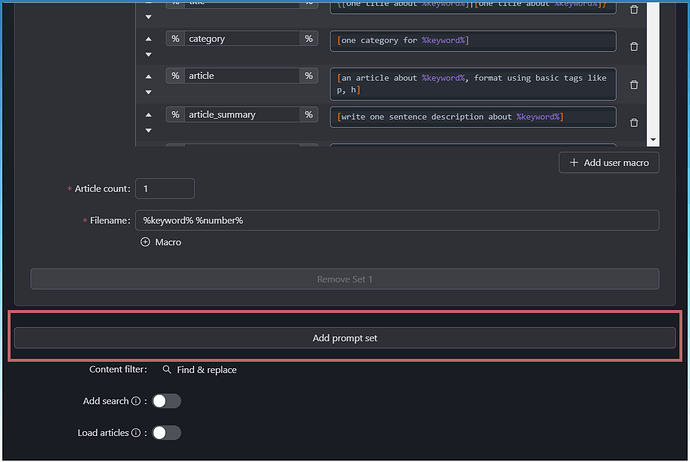Move the category macro up

click(x=149, y=39)
